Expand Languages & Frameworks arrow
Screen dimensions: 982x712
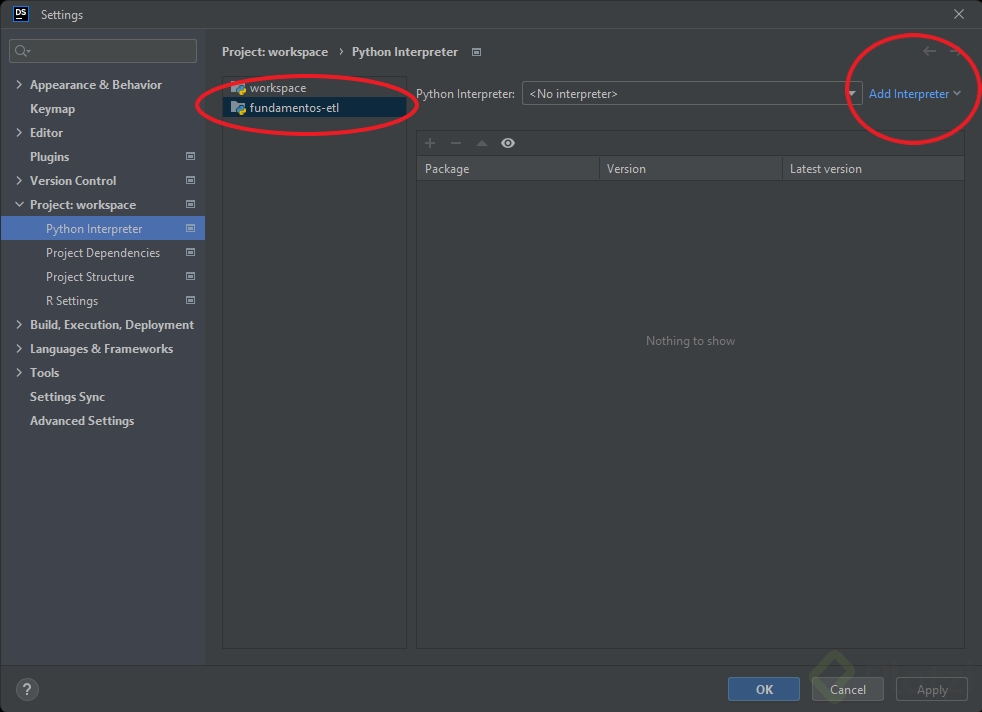point(19,348)
